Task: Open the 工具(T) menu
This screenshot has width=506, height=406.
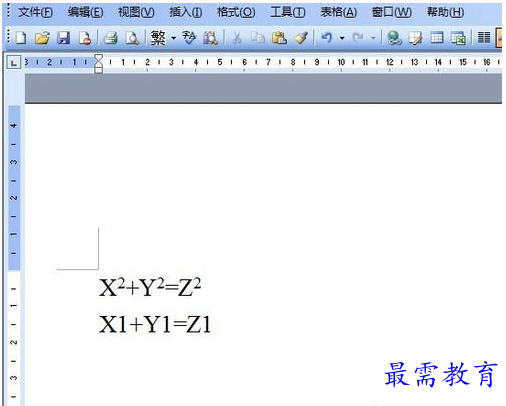Action: click(x=288, y=13)
